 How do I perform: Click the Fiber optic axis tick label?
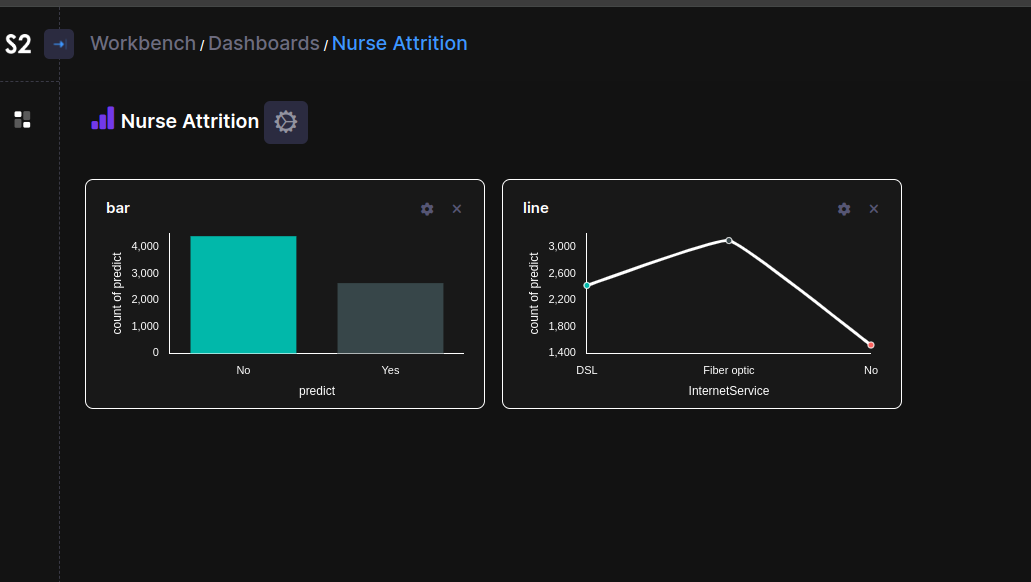[x=729, y=370]
